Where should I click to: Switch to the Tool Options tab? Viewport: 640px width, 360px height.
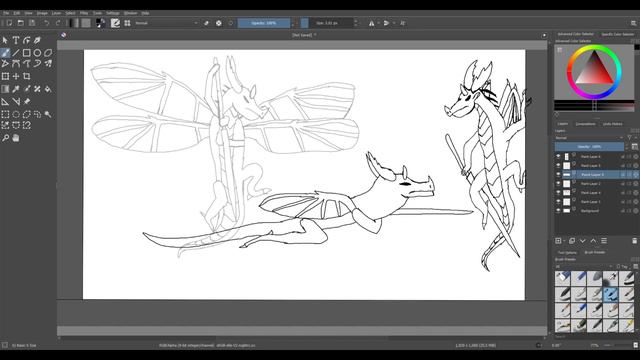coord(567,253)
